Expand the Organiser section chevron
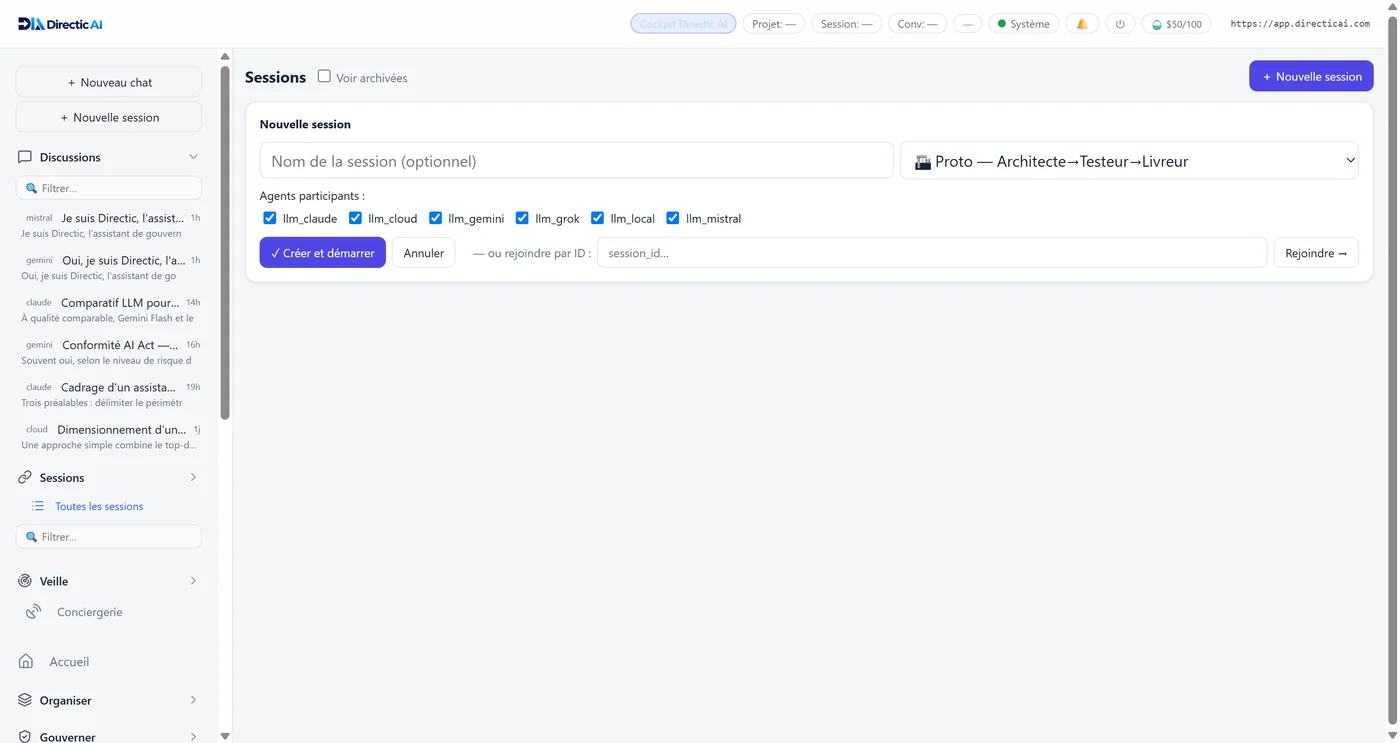Image resolution: width=1400 pixels, height=743 pixels. 193,700
